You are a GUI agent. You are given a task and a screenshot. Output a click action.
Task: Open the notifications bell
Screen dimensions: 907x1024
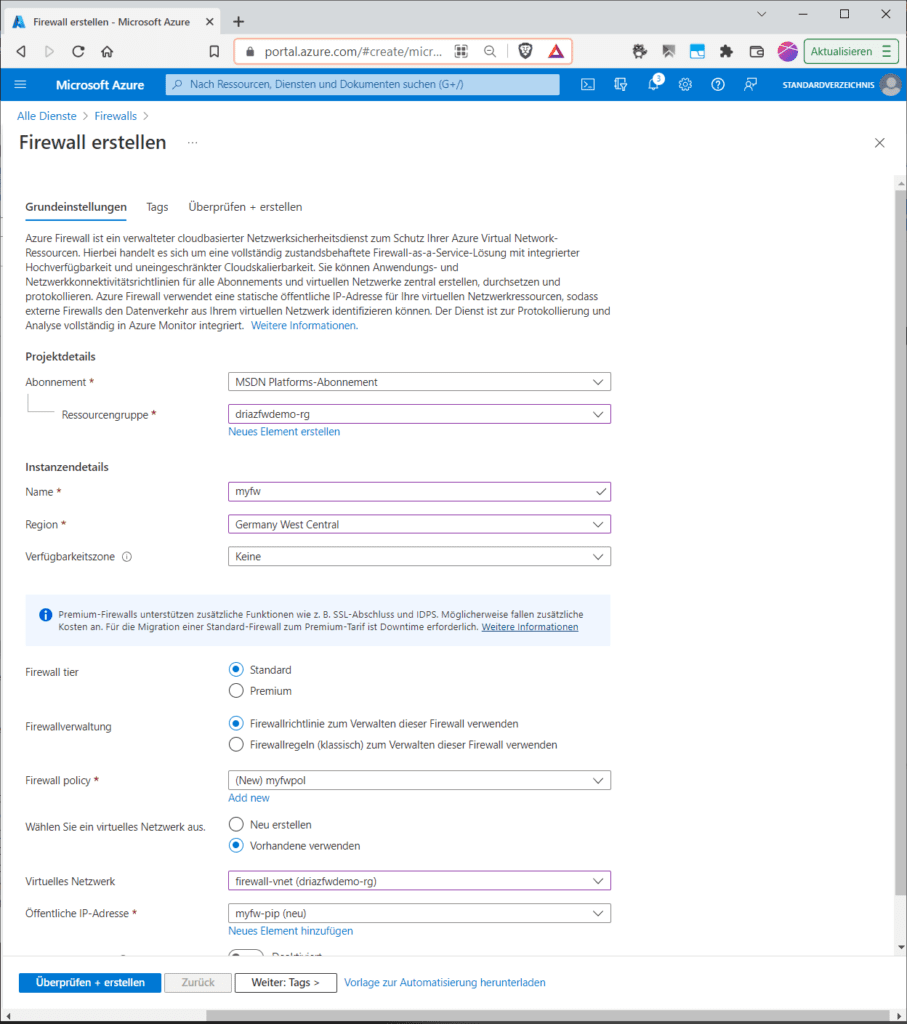653,84
